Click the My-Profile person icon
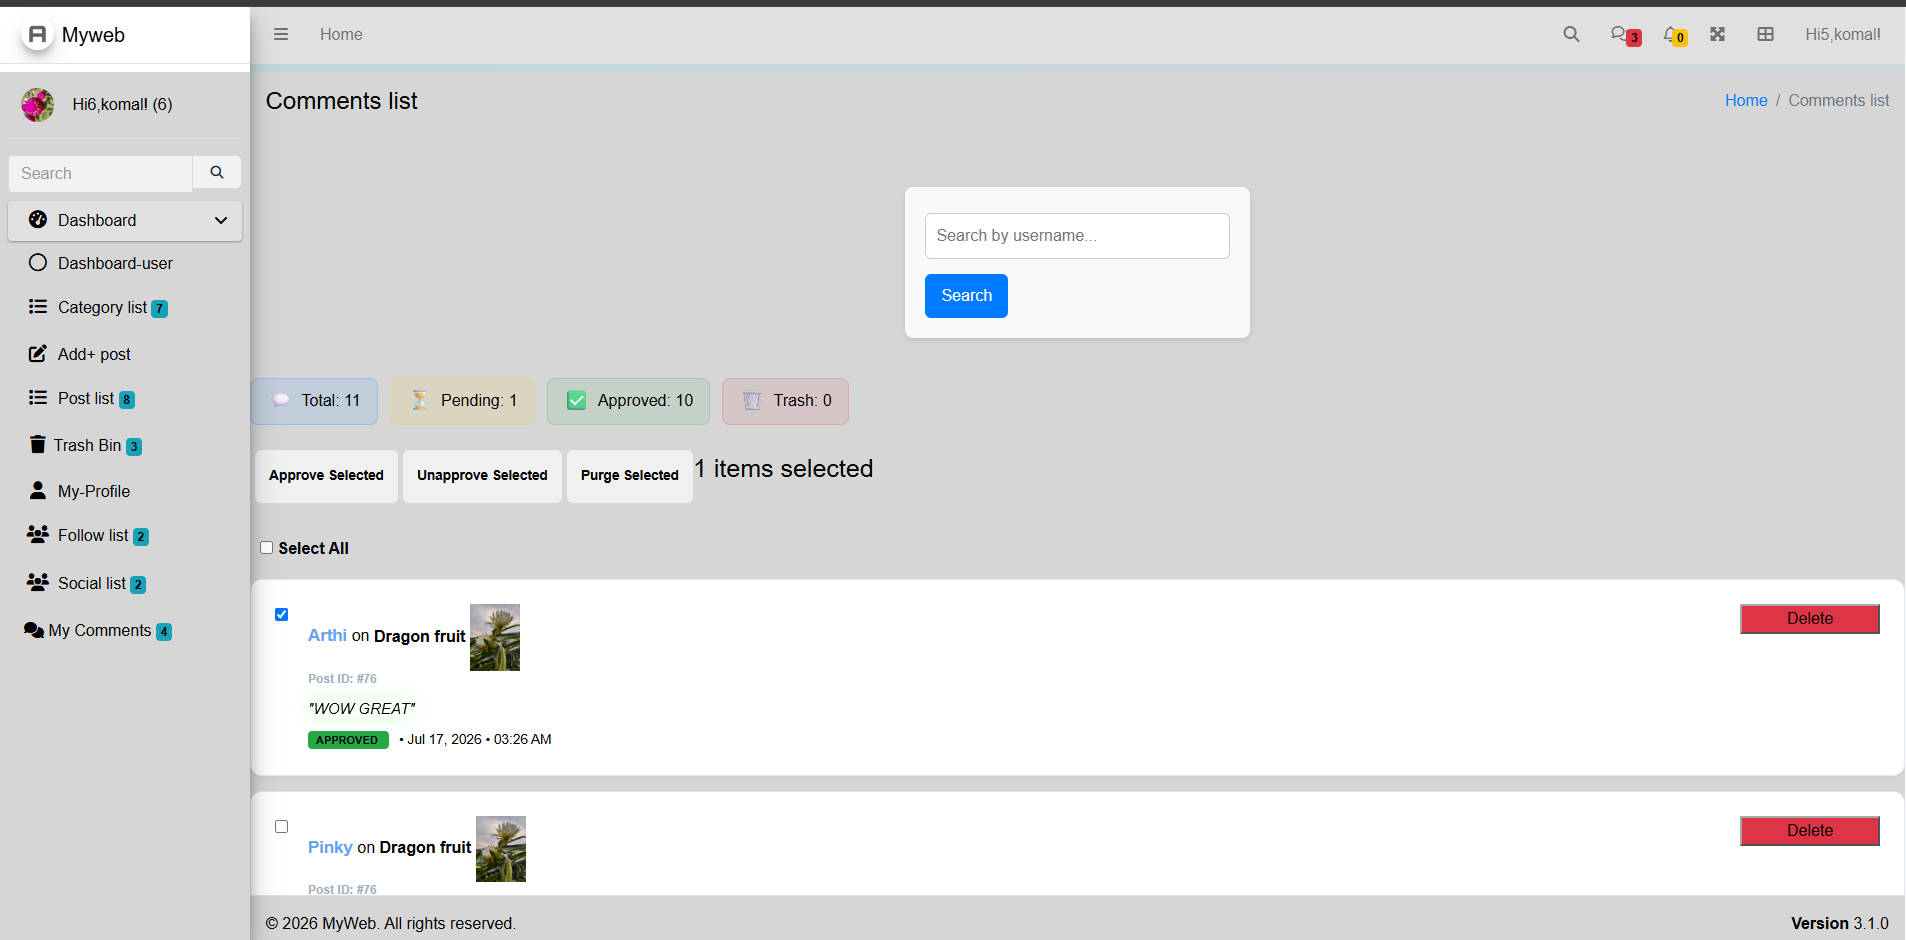Viewport: 1906px width, 940px height. pos(38,490)
